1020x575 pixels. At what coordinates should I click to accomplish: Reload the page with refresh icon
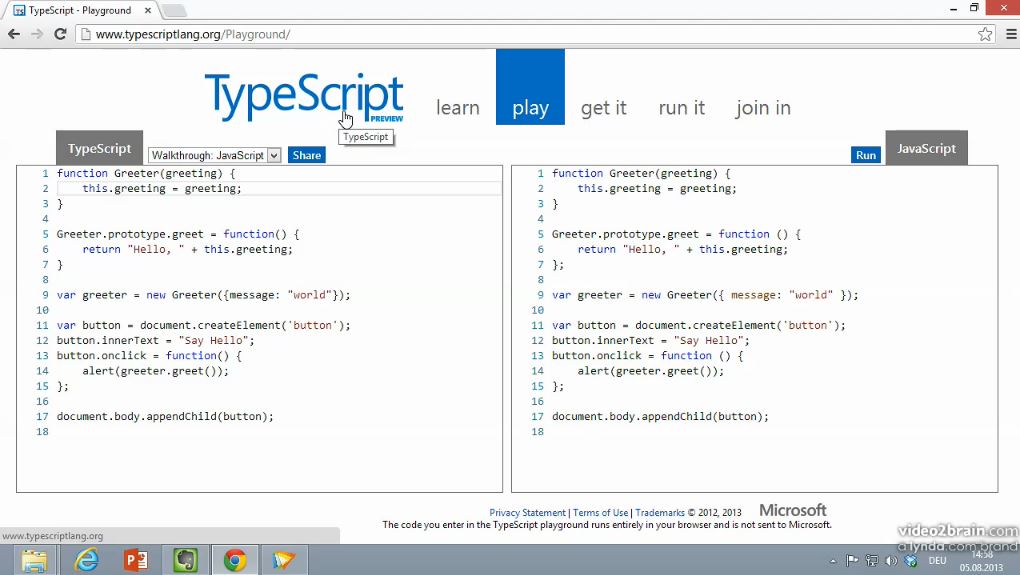60,34
